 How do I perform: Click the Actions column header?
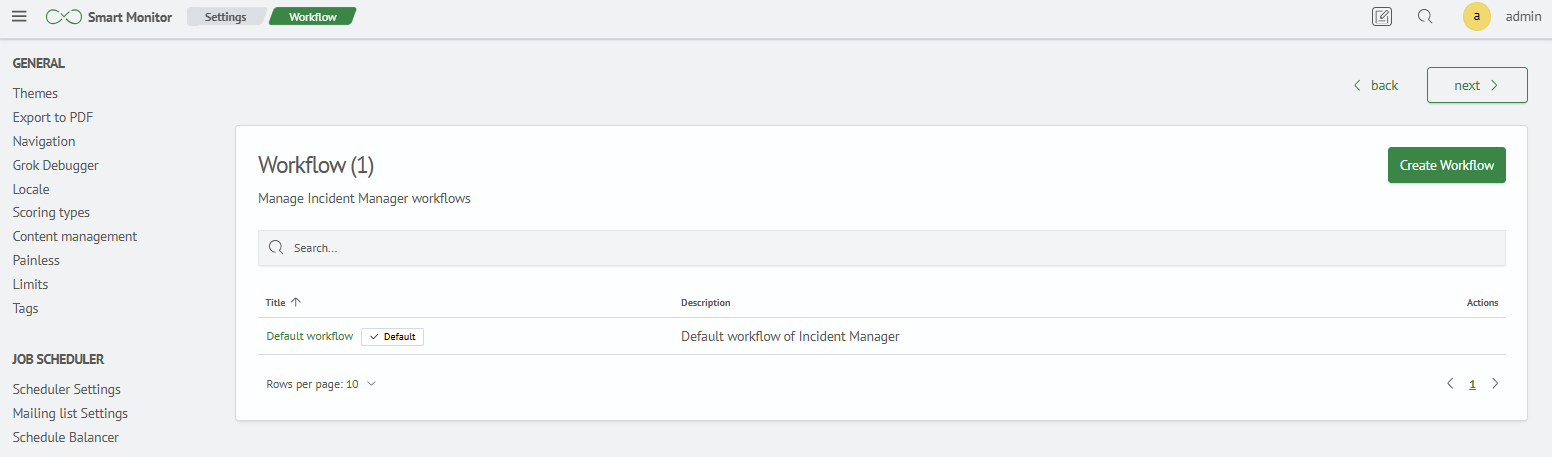1482,302
